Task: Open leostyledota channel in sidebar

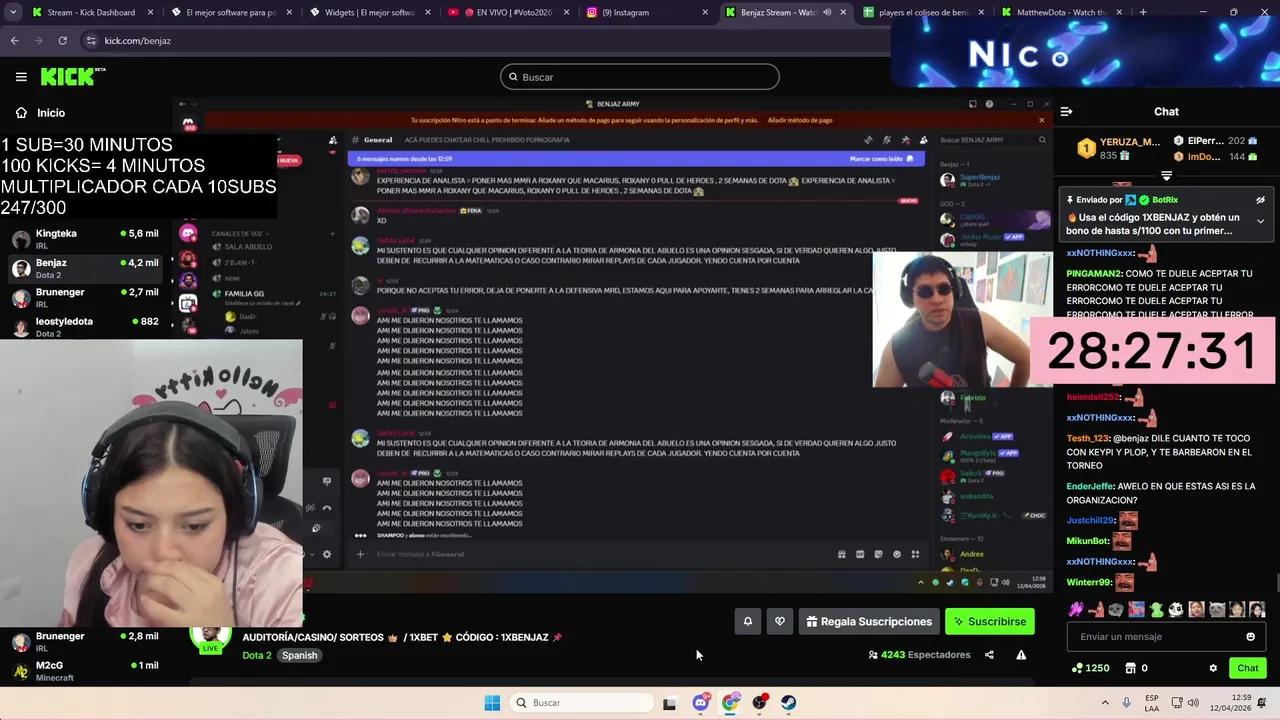Action: [85, 327]
